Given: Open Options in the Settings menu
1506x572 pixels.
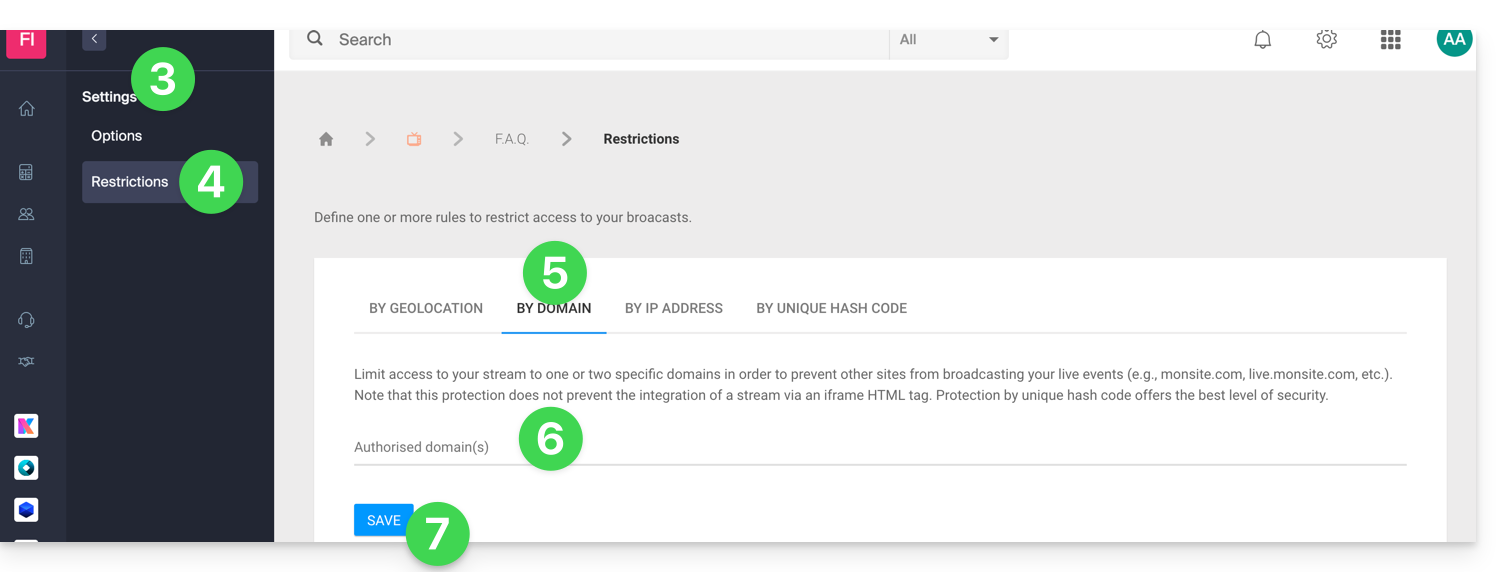Looking at the screenshot, I should pyautogui.click(x=117, y=136).
